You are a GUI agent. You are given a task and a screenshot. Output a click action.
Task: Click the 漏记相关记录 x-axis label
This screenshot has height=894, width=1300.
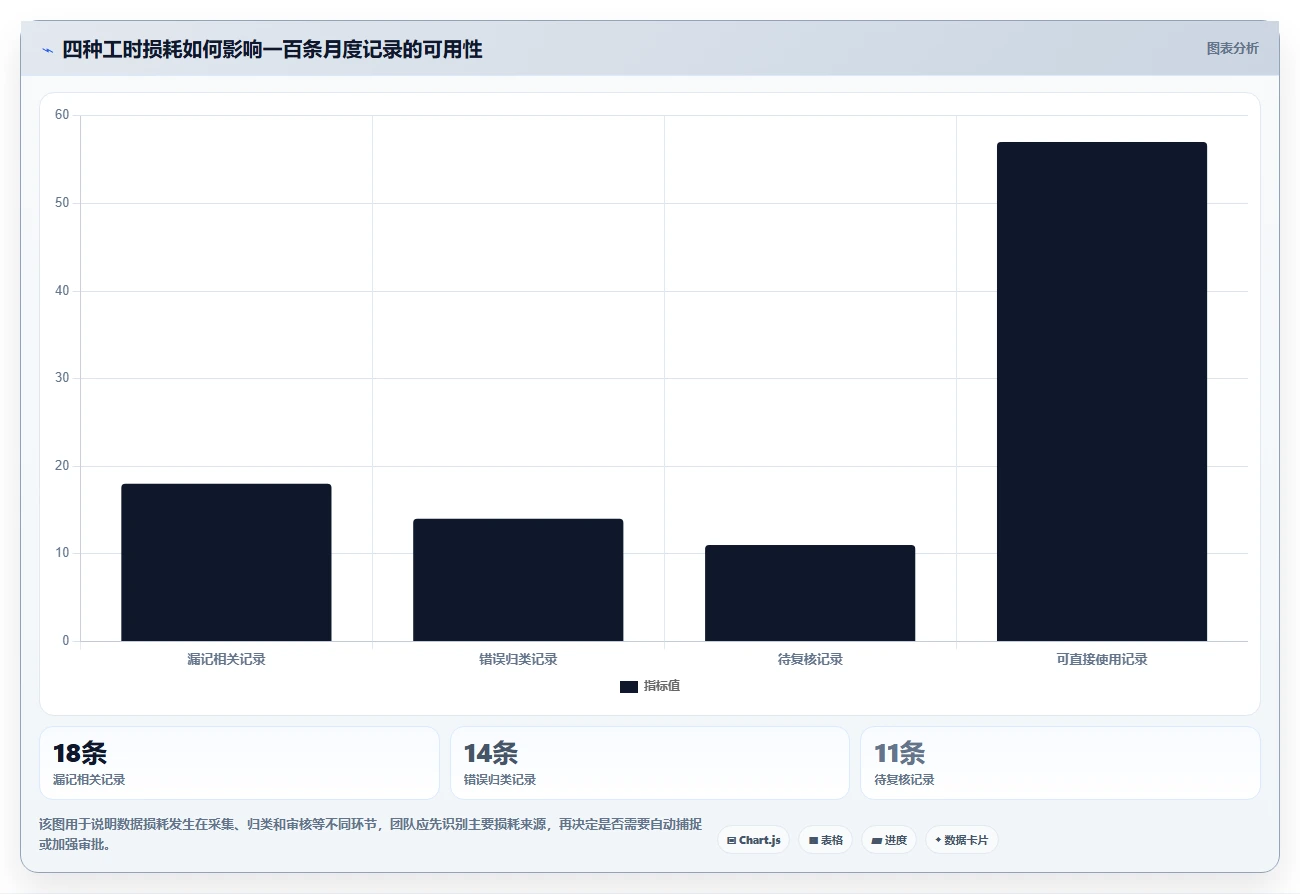(x=226, y=660)
